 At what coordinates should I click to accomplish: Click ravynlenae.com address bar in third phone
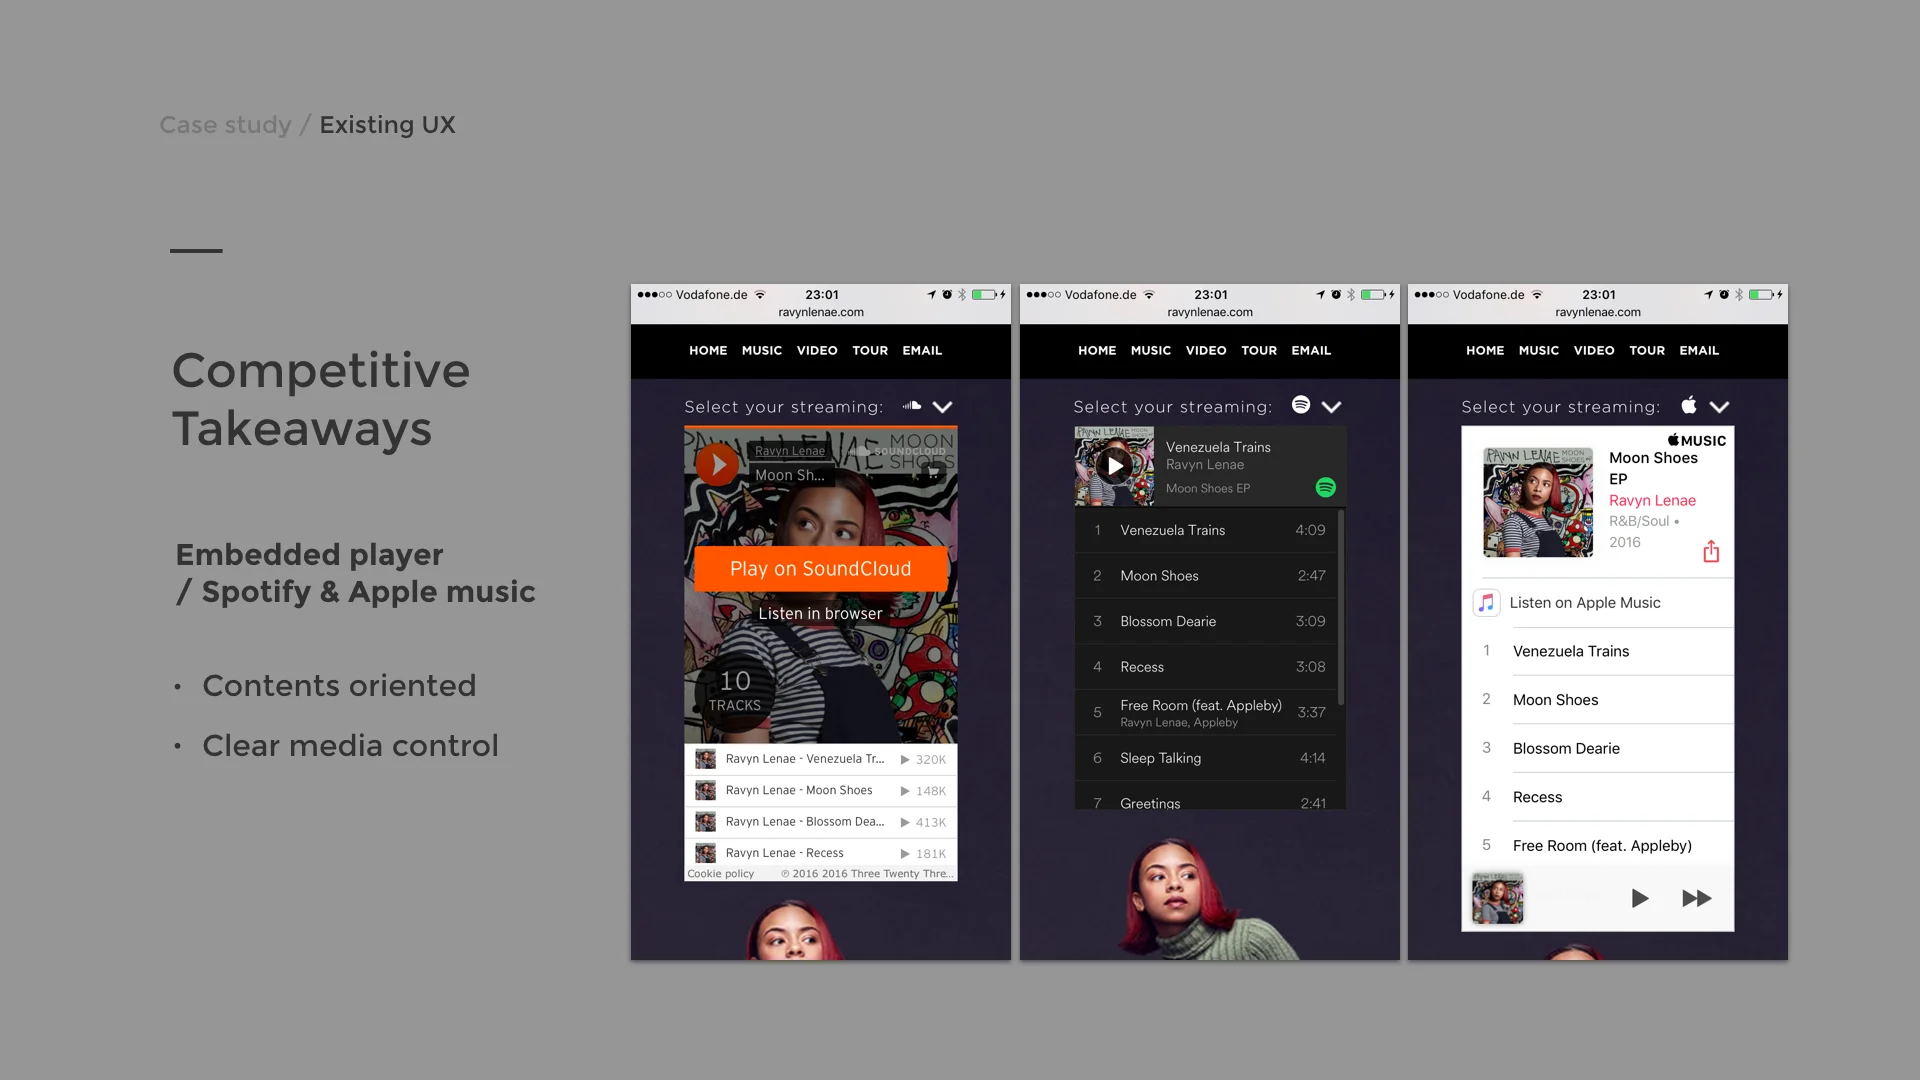coord(1598,312)
